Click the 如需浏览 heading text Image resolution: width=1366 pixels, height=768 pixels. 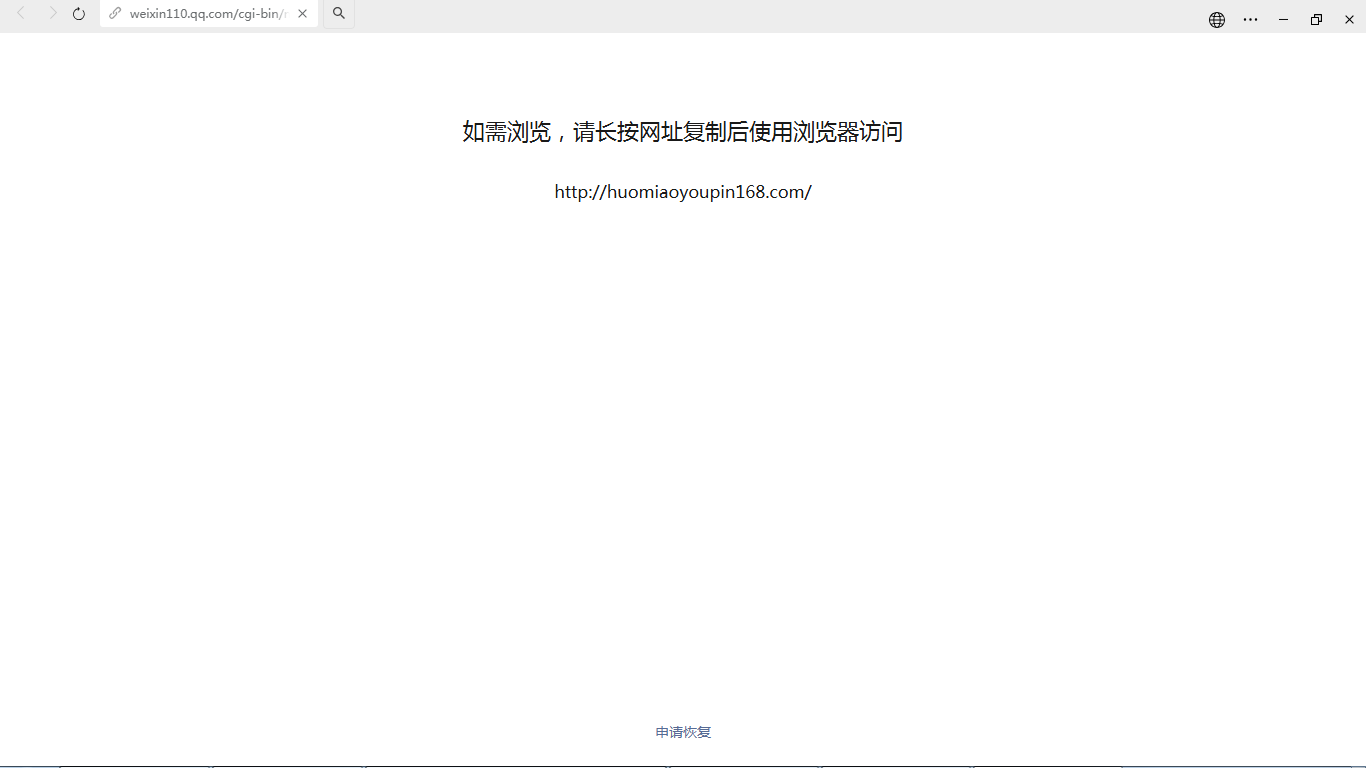[x=683, y=131]
